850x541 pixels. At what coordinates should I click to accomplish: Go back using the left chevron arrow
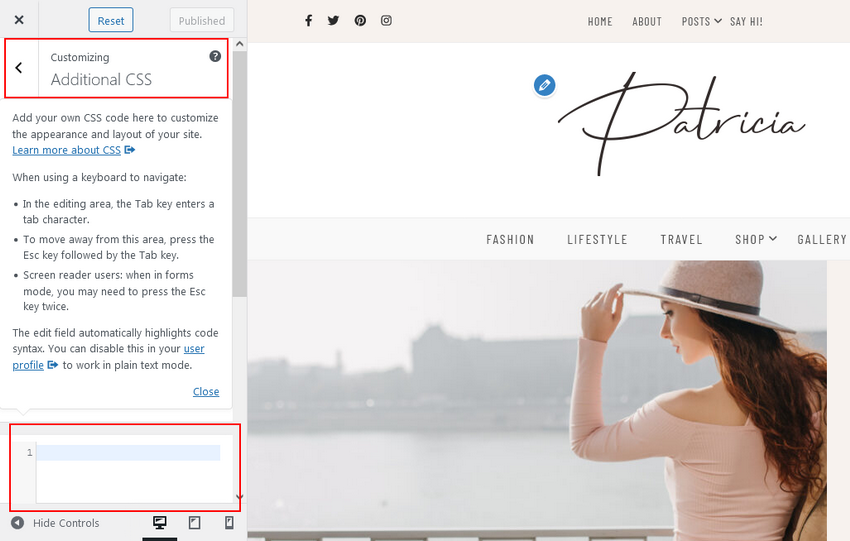click(19, 68)
